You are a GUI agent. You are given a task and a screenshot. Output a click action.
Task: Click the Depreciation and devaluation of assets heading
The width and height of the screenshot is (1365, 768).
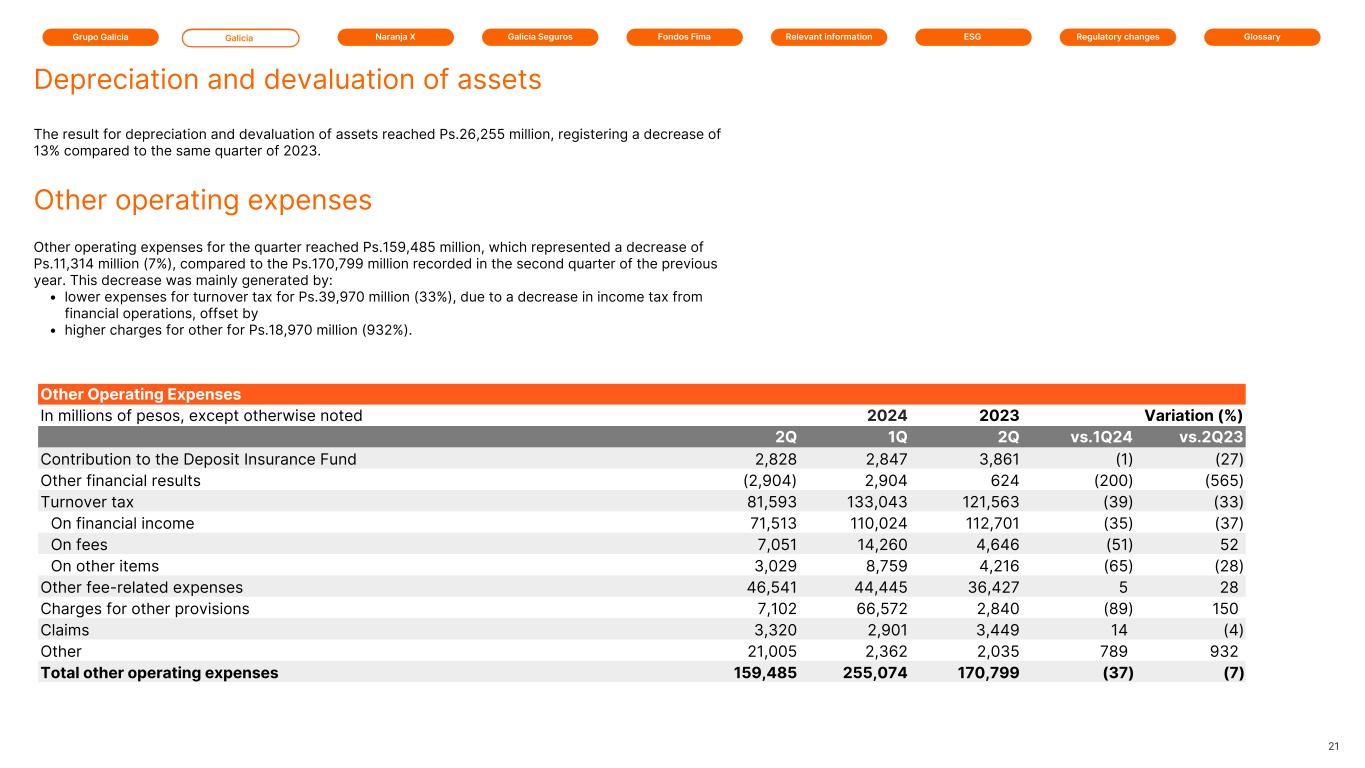[288, 80]
